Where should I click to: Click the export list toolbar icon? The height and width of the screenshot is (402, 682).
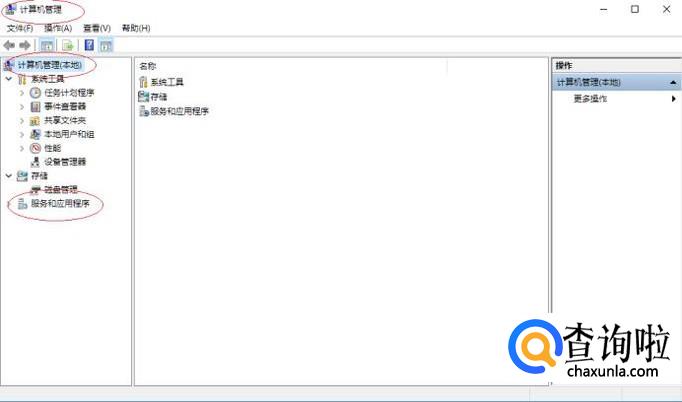tap(68, 45)
